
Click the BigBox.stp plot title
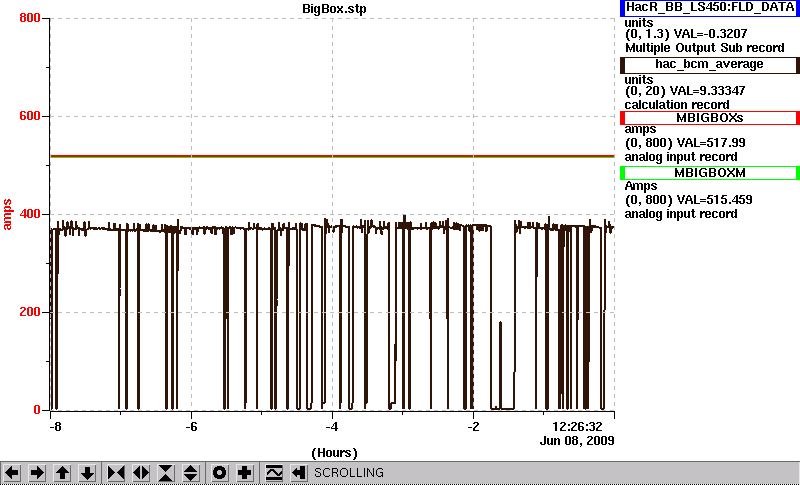334,9
